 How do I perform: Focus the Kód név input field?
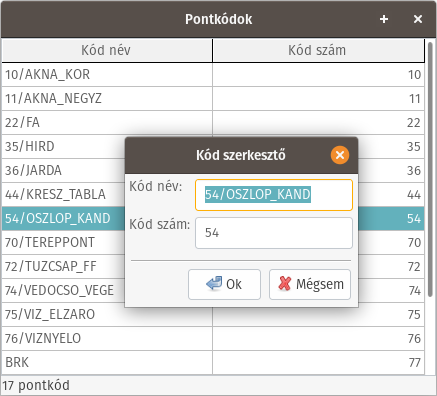pyautogui.click(x=274, y=195)
